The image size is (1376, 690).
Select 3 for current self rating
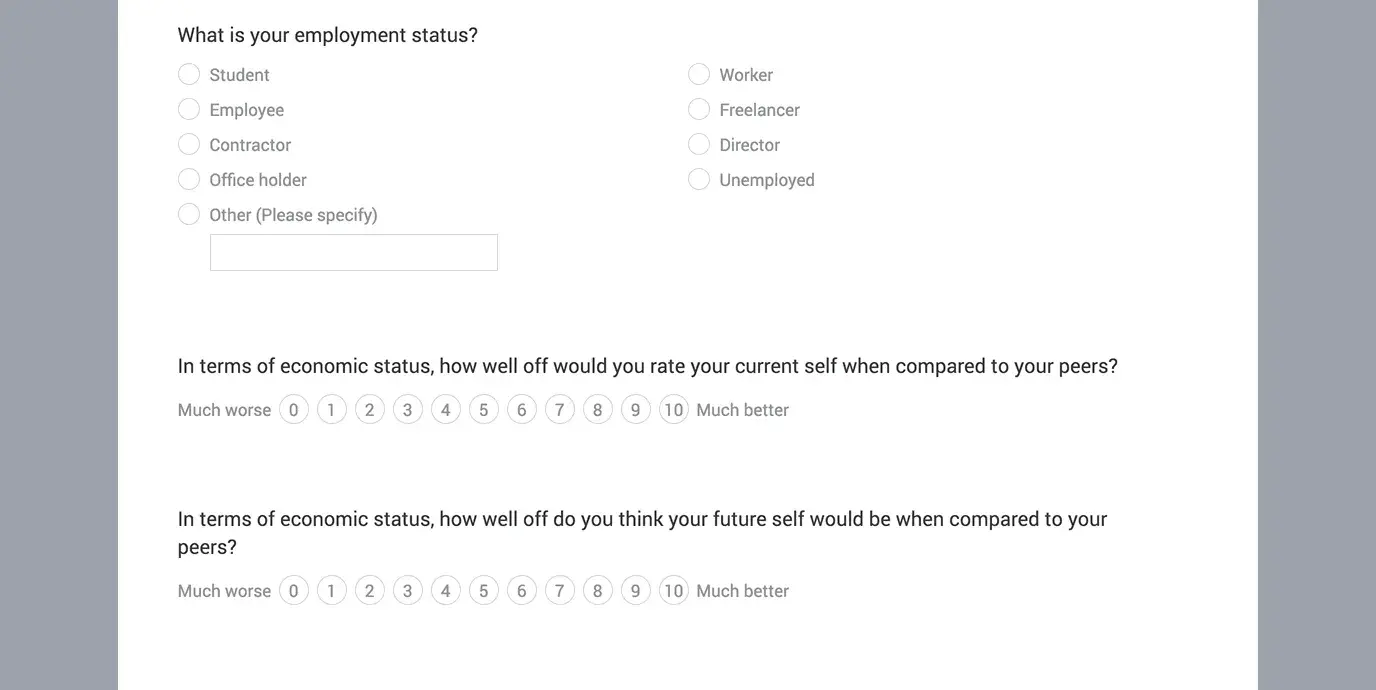tap(407, 409)
